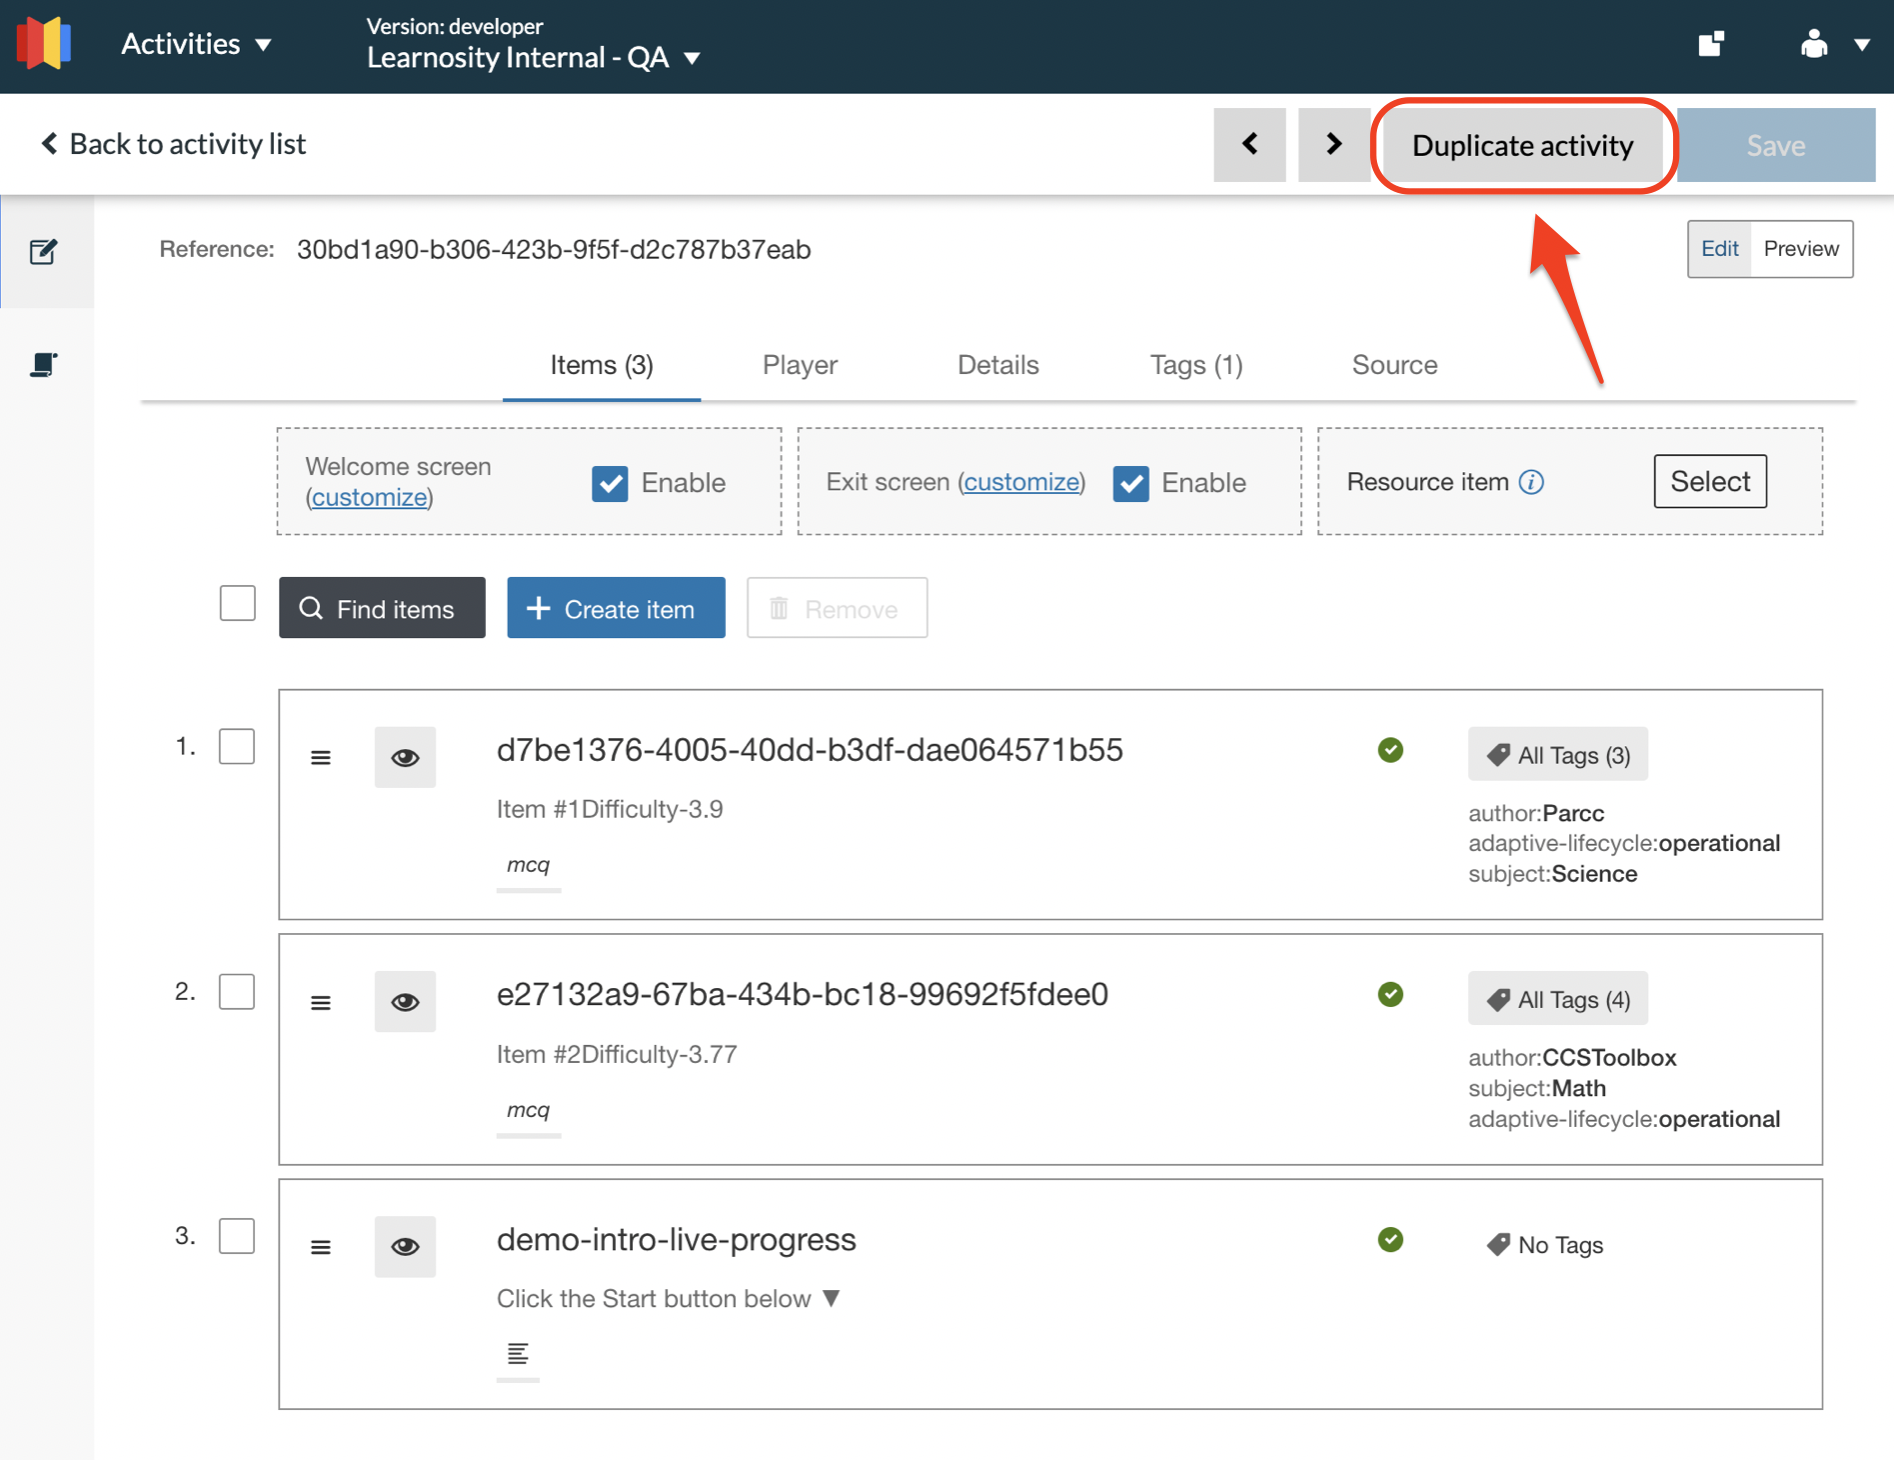
Task: Click the green status check for demo-intro-live-progress
Action: [1390, 1240]
